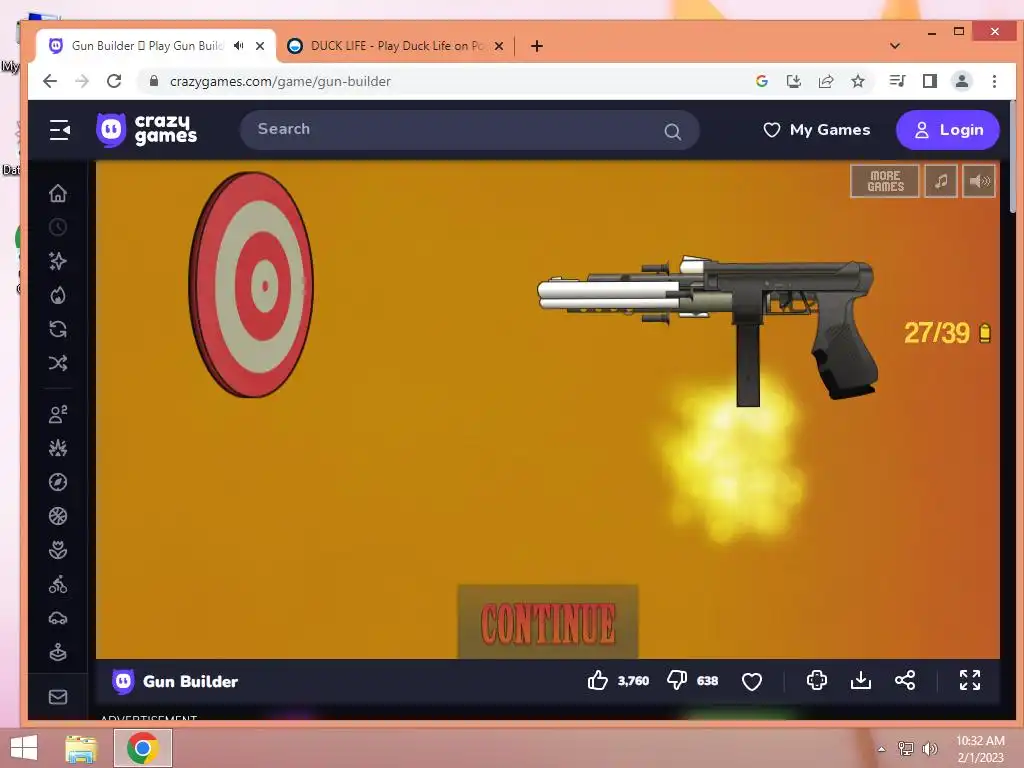
Task: Click the download icon below game
Action: [861, 680]
